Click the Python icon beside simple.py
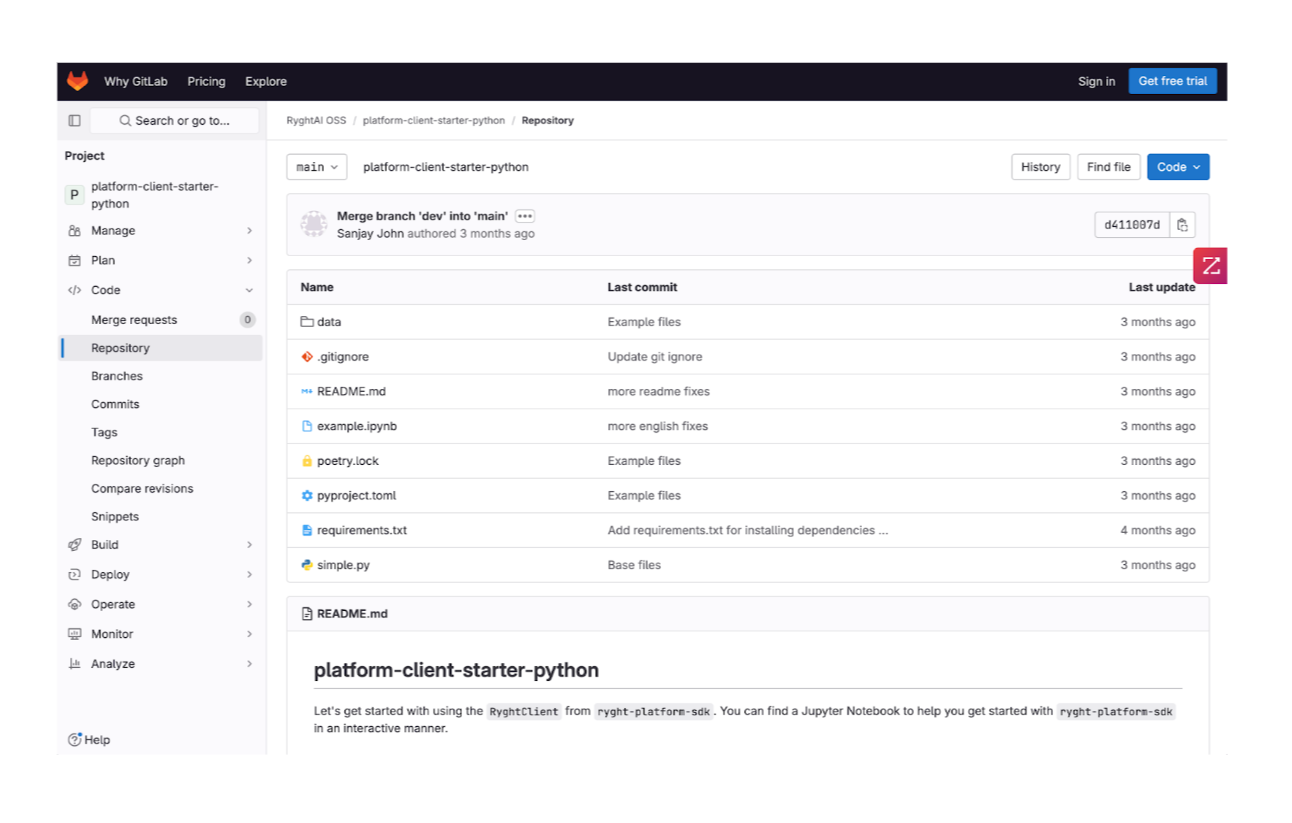This screenshot has height=823, width=1292. (x=307, y=564)
